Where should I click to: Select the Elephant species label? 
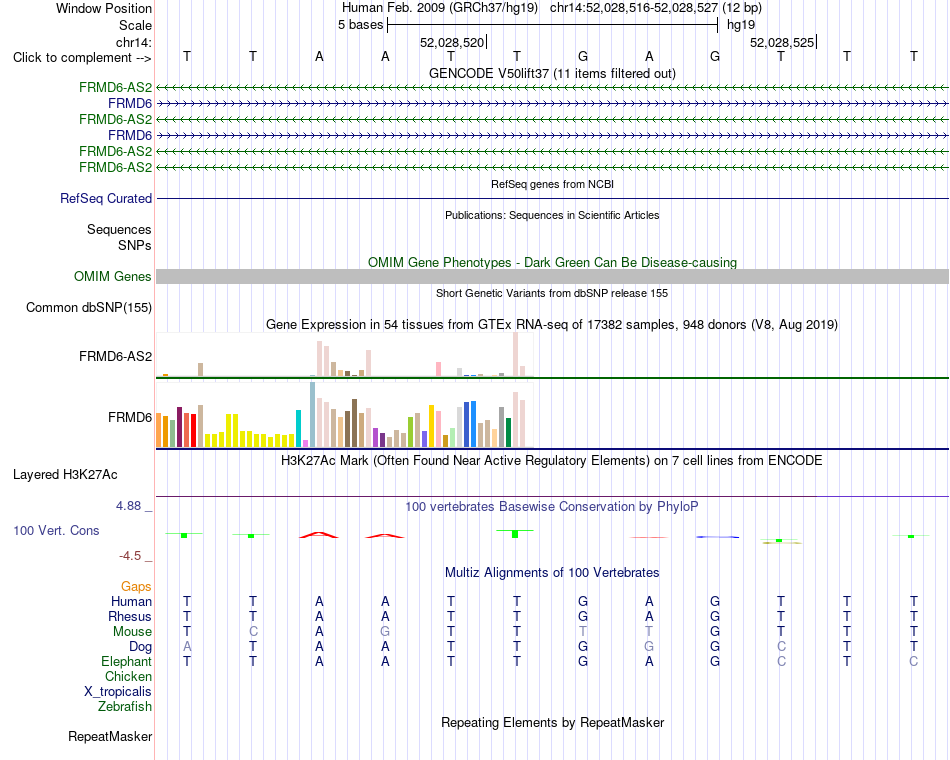126,661
